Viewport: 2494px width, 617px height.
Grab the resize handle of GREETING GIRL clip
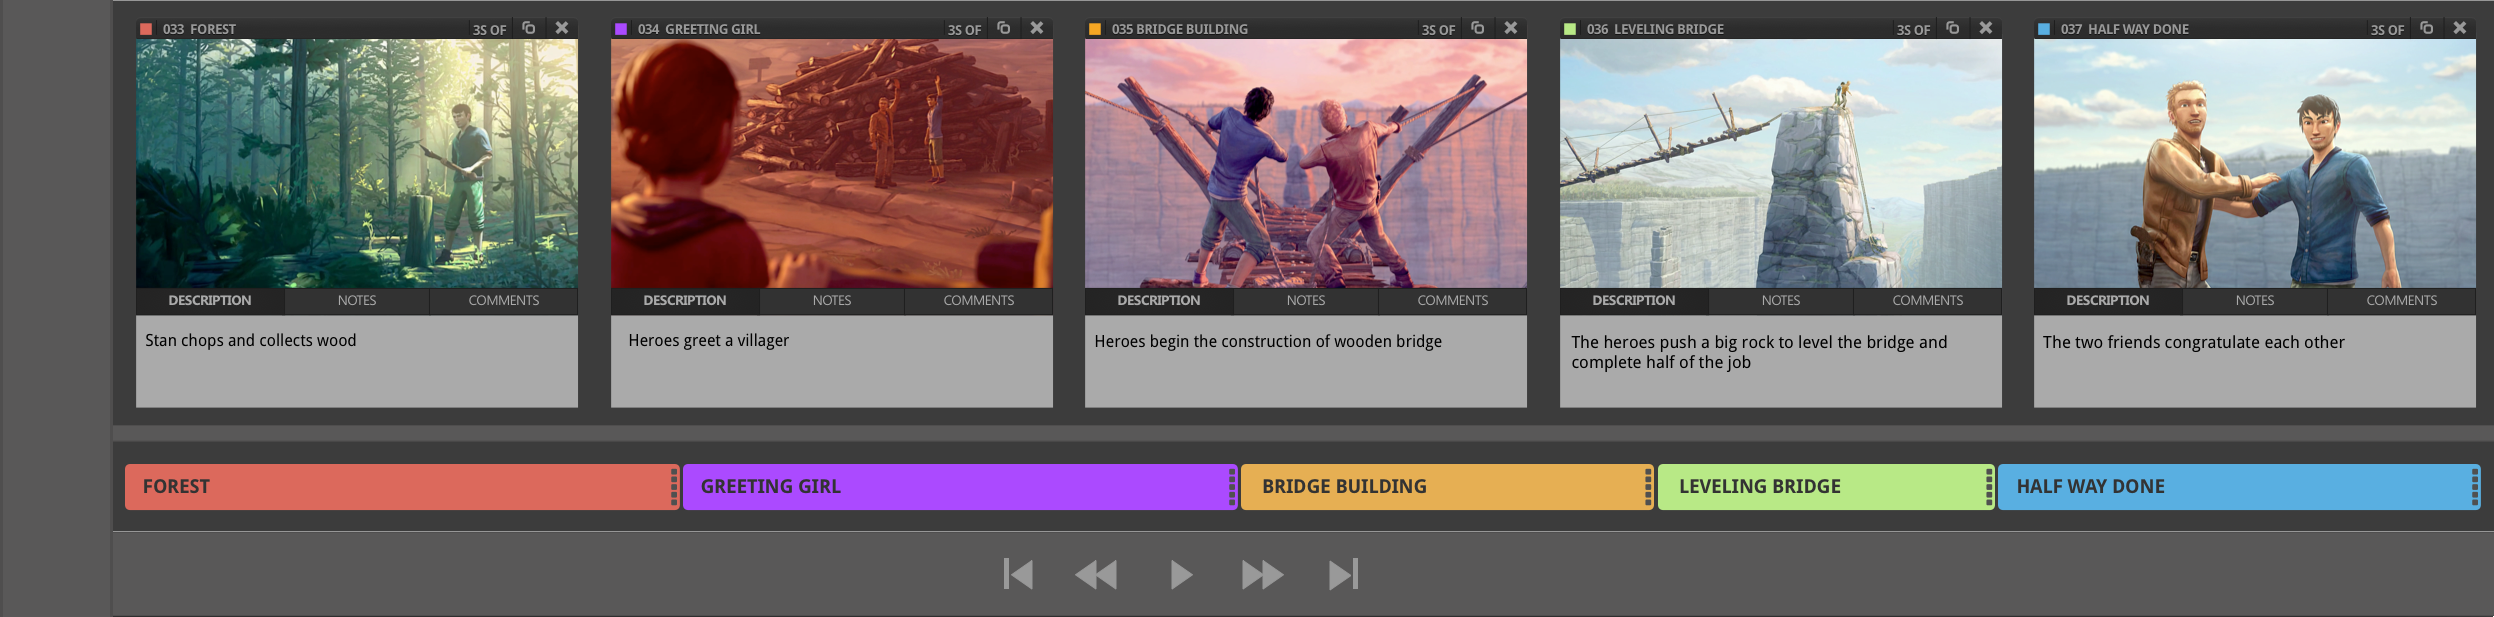[1232, 487]
